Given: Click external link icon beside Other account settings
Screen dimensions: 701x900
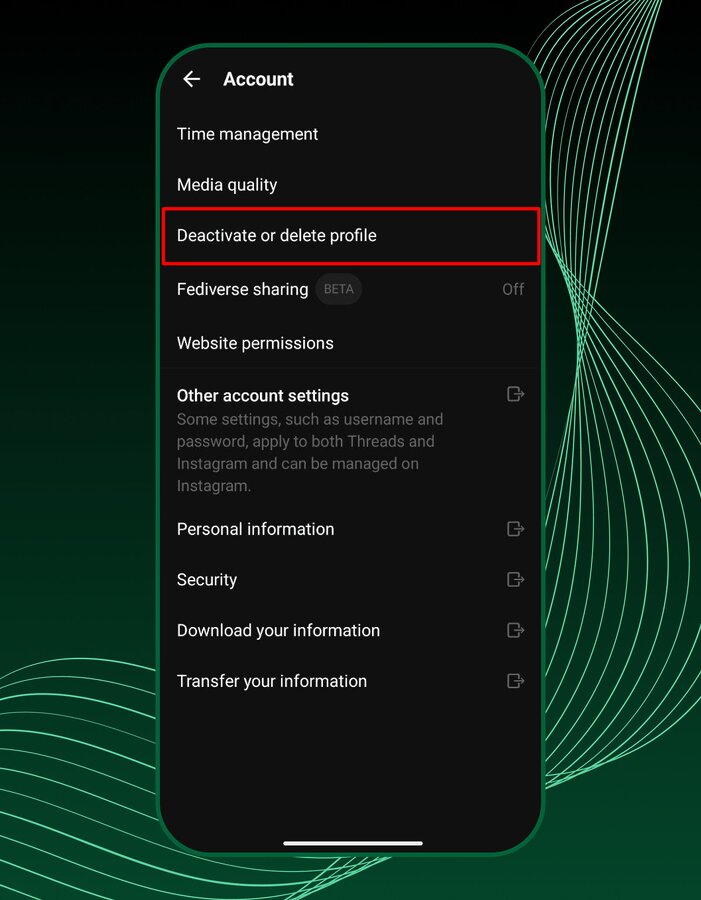Looking at the screenshot, I should point(515,394).
